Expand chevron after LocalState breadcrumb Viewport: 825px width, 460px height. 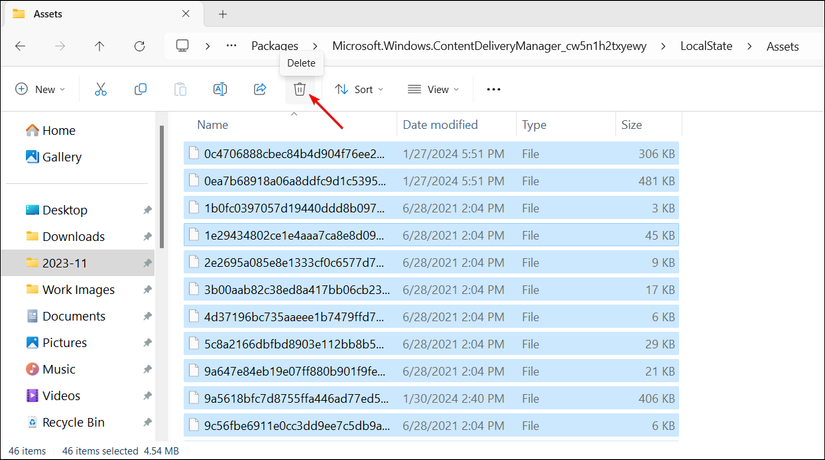click(749, 46)
